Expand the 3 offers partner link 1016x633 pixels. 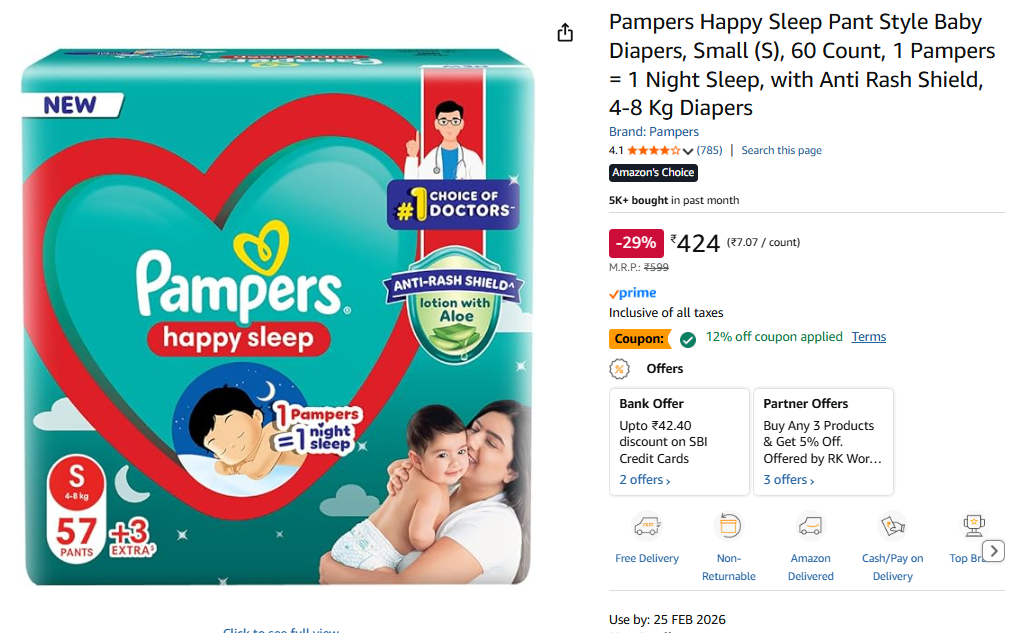click(789, 479)
